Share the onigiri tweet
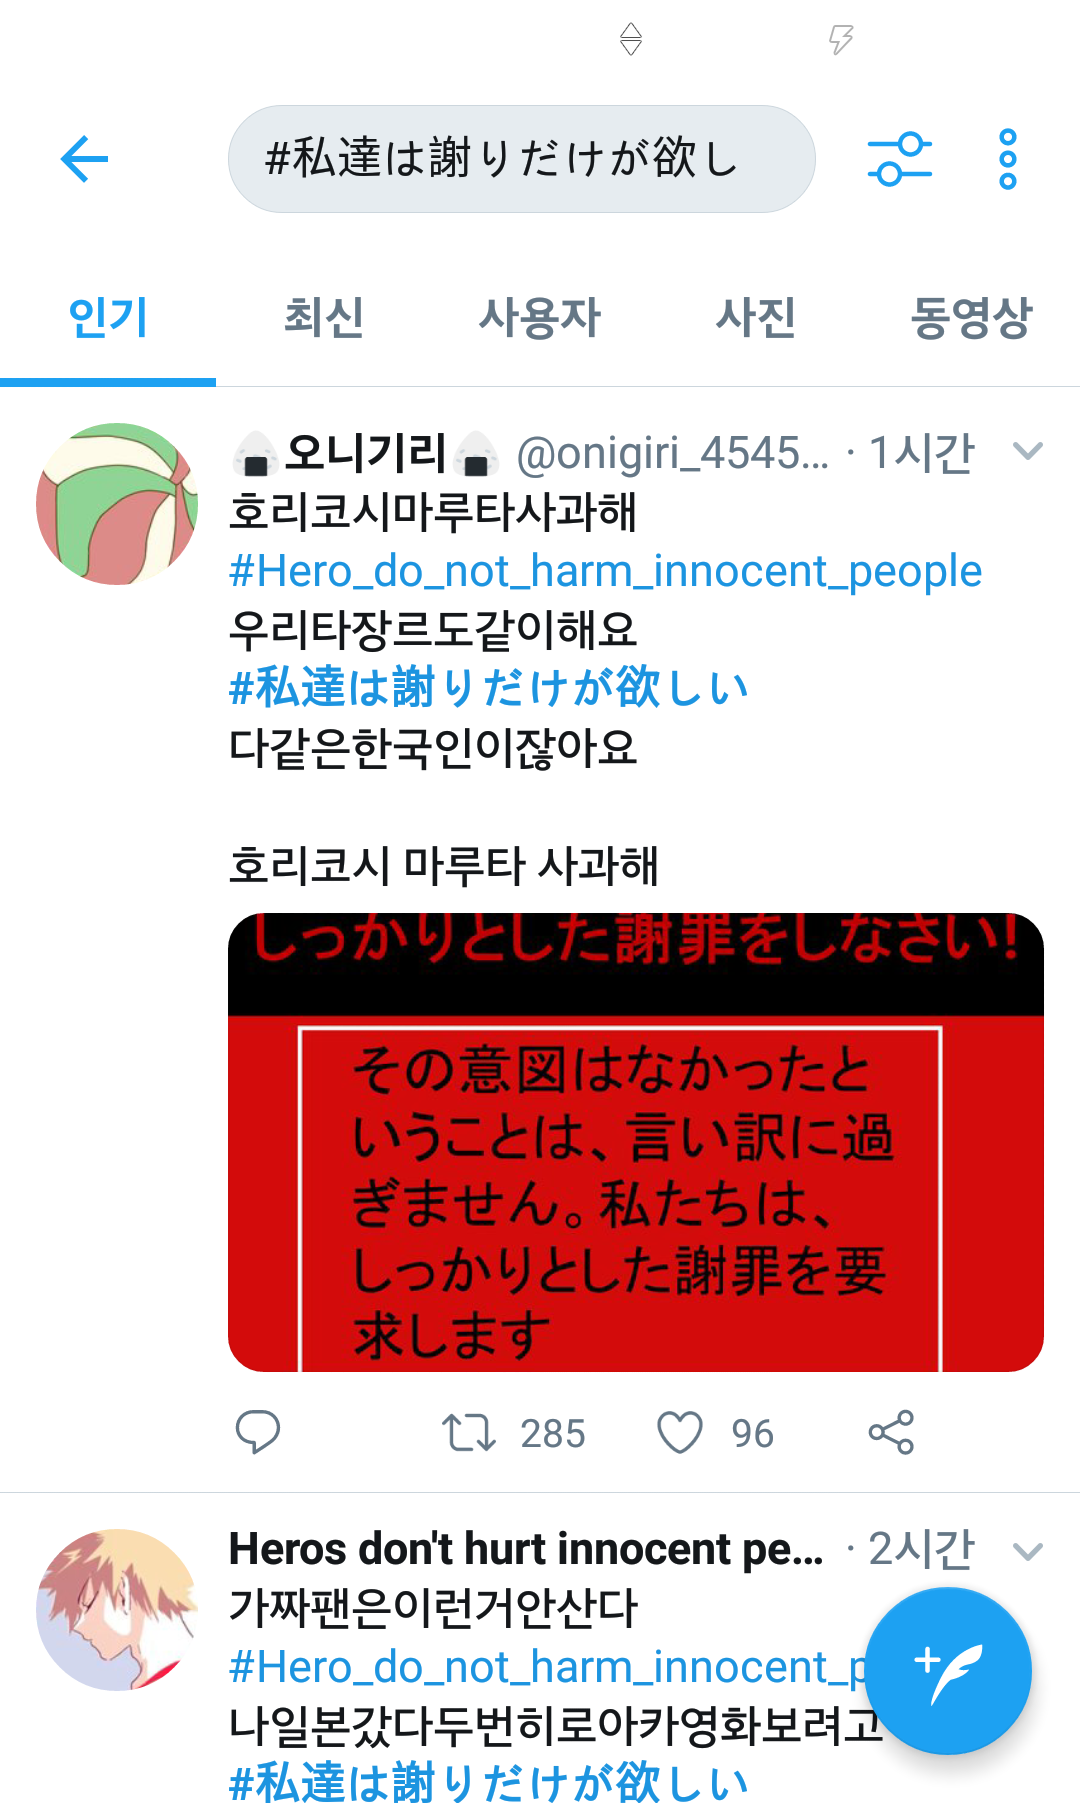The height and width of the screenshot is (1803, 1080). tap(891, 1432)
